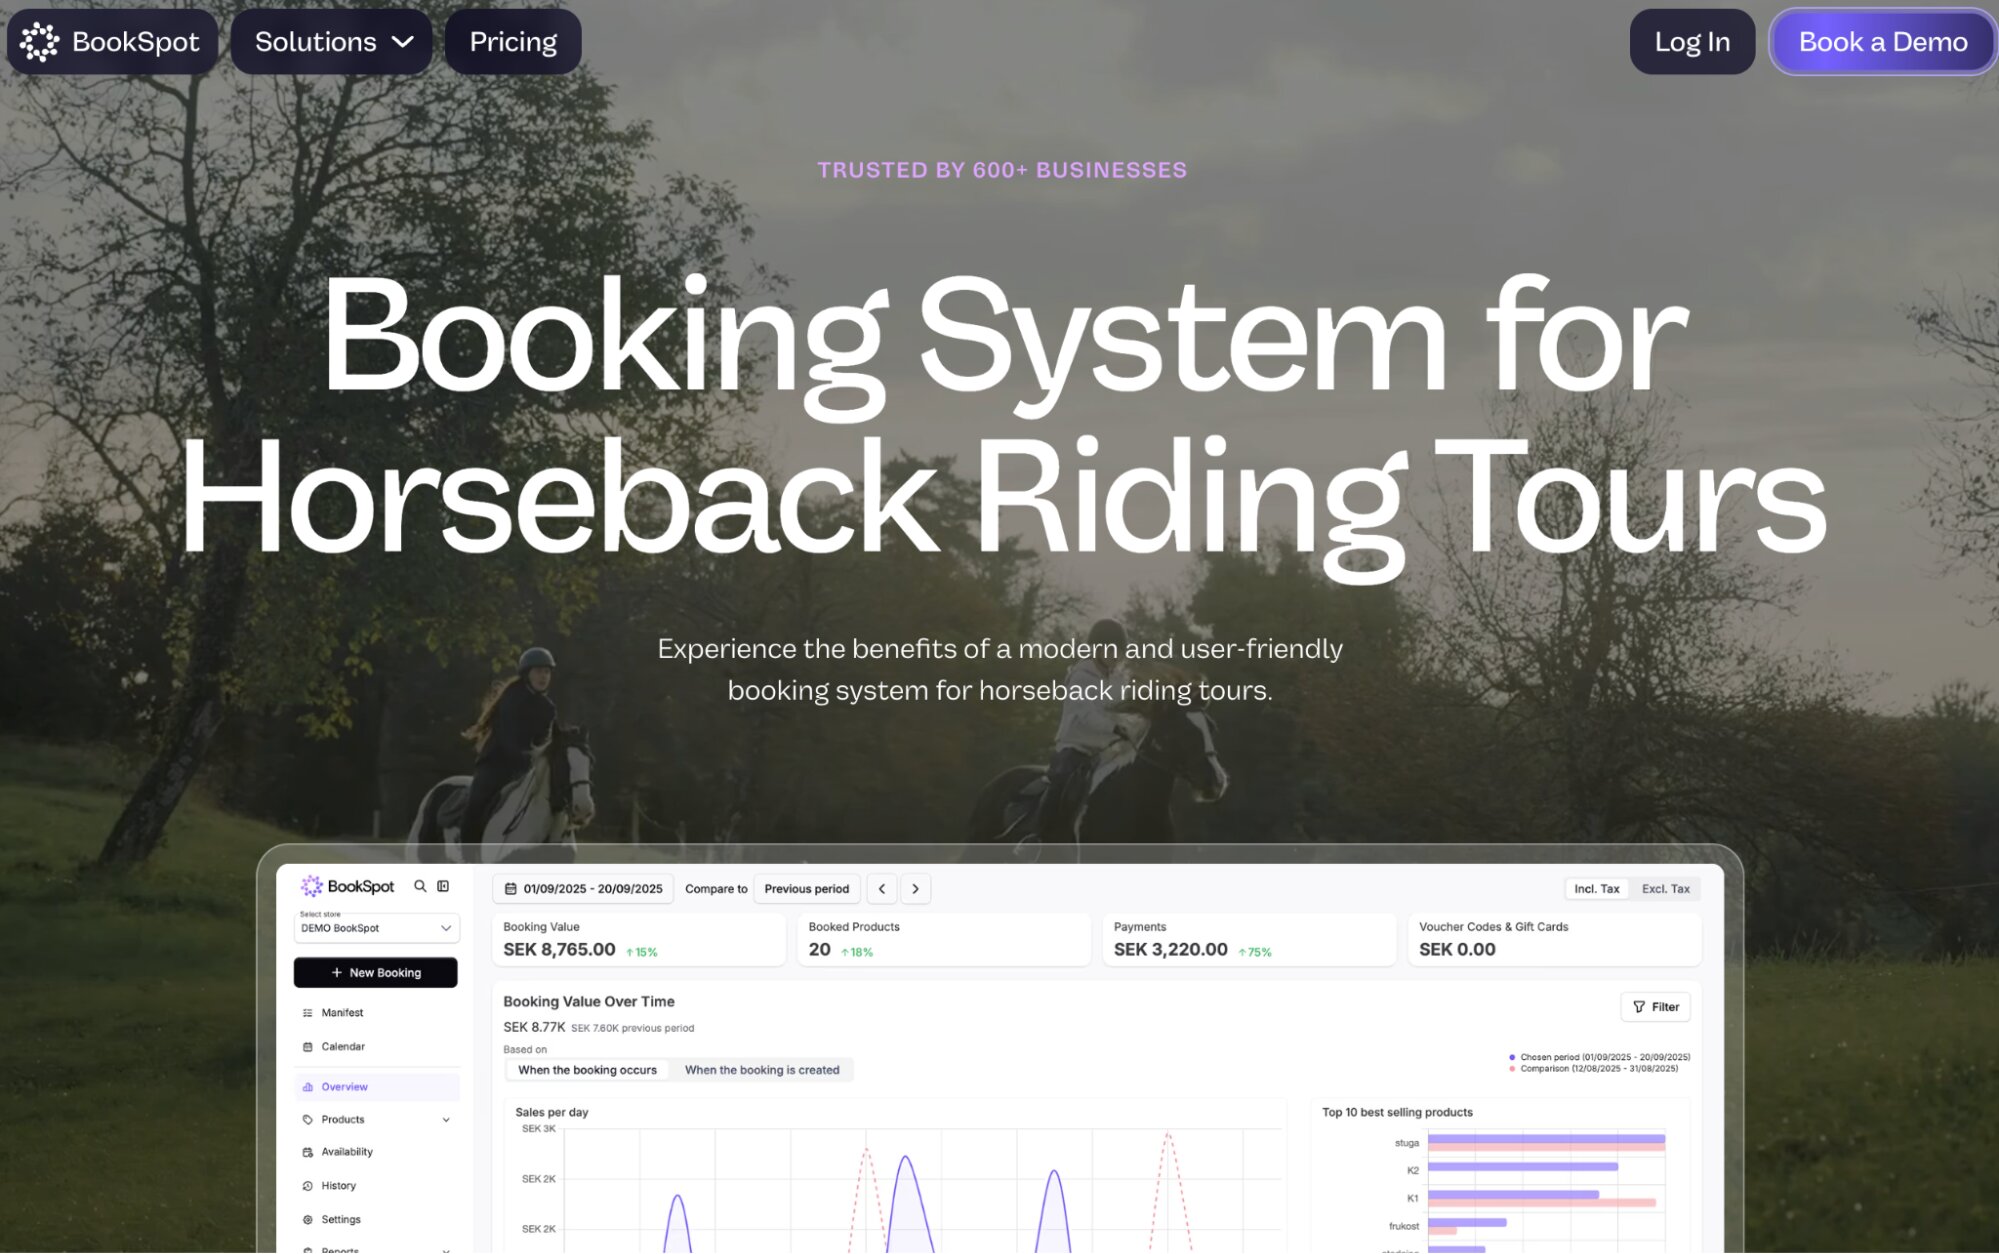Click the dashboard search magnifier icon

click(420, 886)
